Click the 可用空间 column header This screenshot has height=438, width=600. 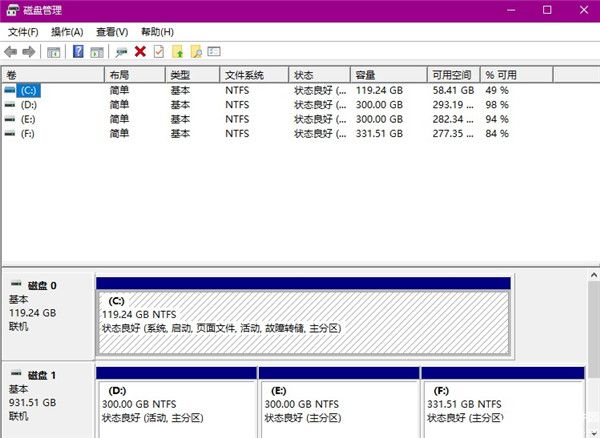pos(451,75)
